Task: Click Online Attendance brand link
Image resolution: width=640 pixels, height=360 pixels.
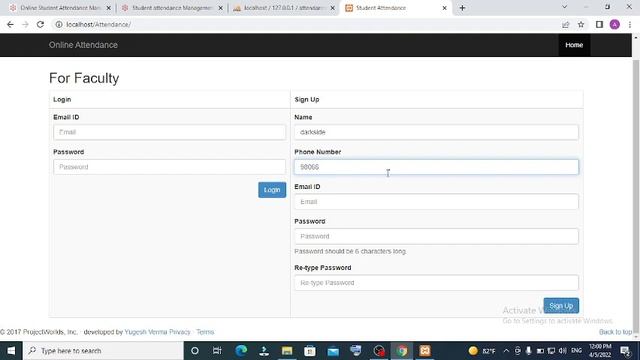Action: 83,45
